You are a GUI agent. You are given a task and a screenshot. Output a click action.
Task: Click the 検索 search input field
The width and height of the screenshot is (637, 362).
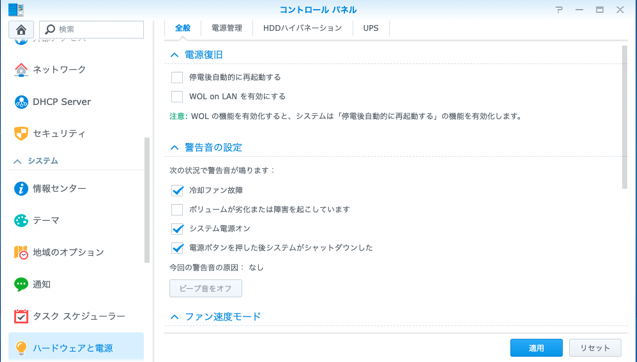(x=91, y=30)
